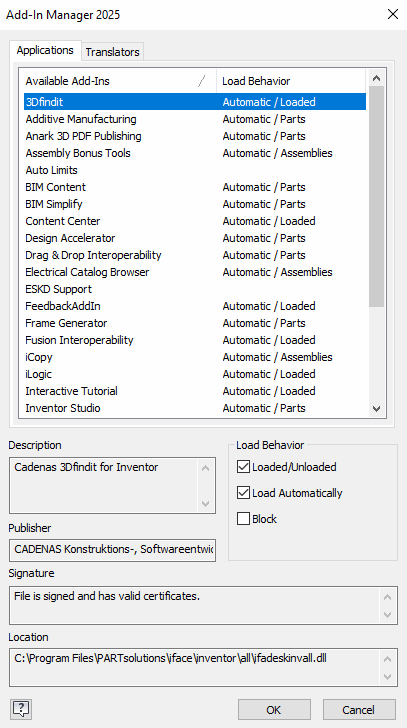Select the Applications tab
Screen dimensions: 407x728
[45, 50]
